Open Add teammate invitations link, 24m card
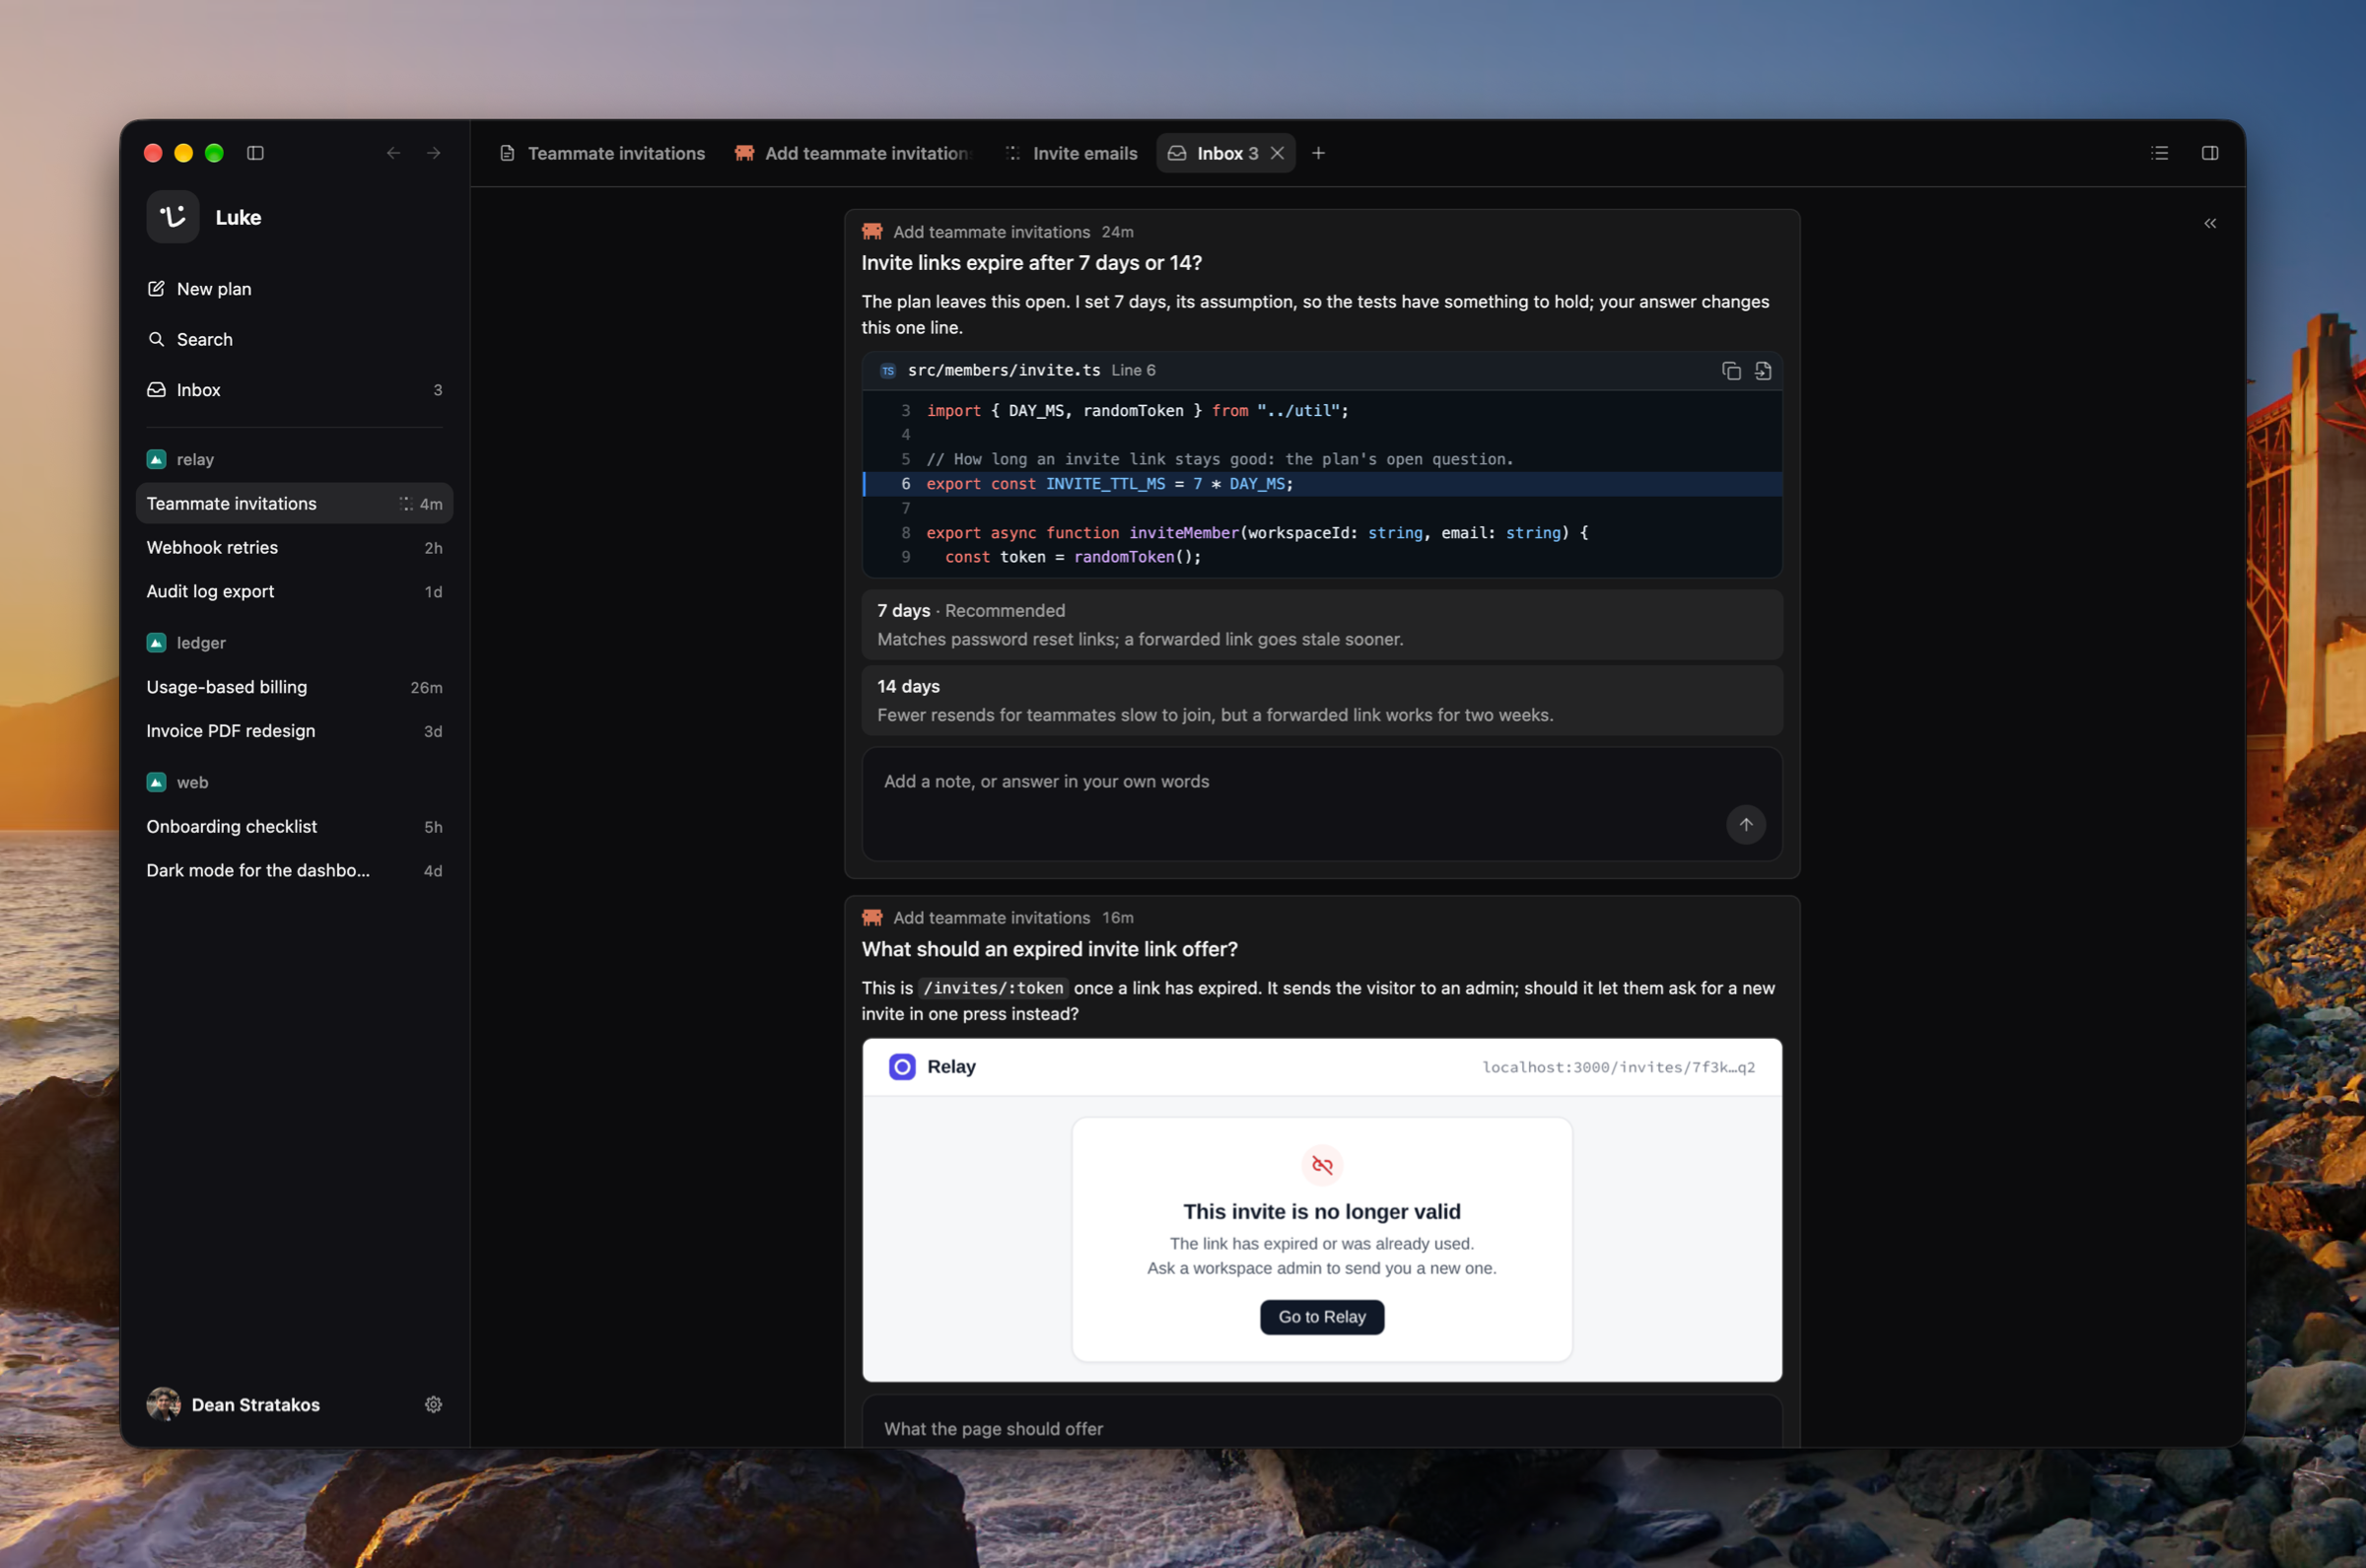Viewport: 2366px width, 1568px height. click(x=991, y=232)
